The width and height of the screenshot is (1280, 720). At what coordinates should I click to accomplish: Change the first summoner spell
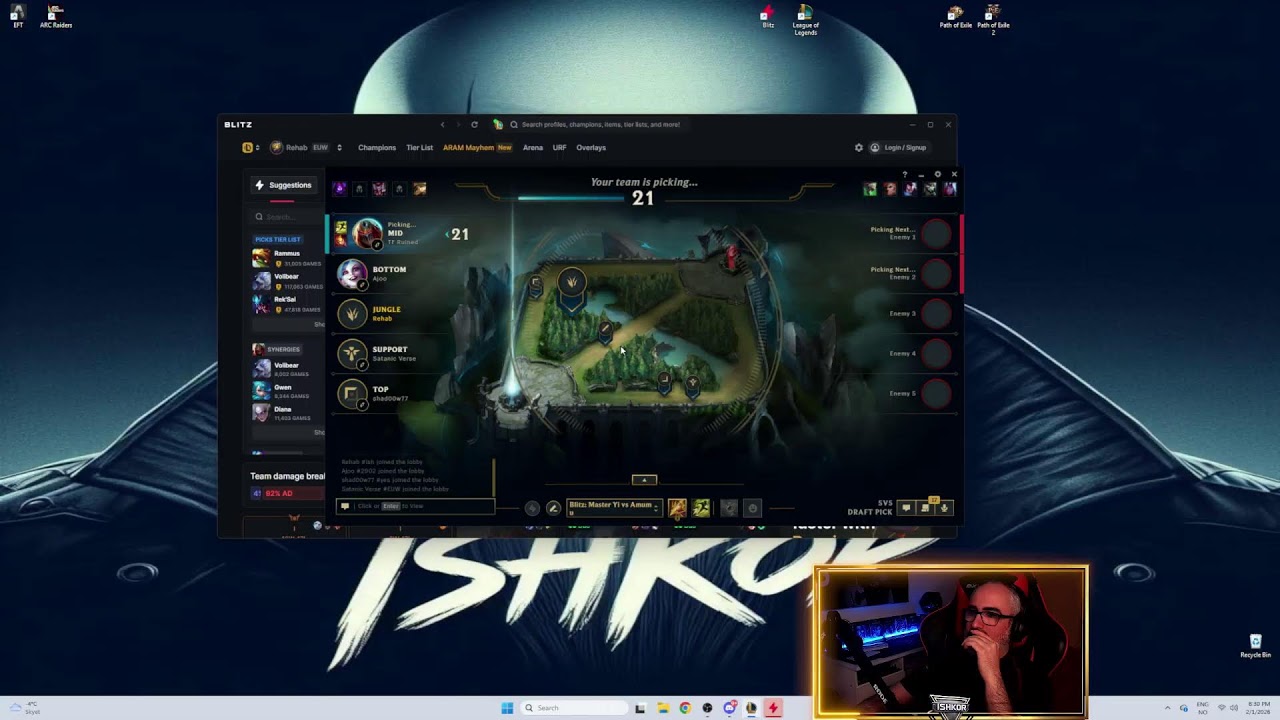[x=677, y=508]
